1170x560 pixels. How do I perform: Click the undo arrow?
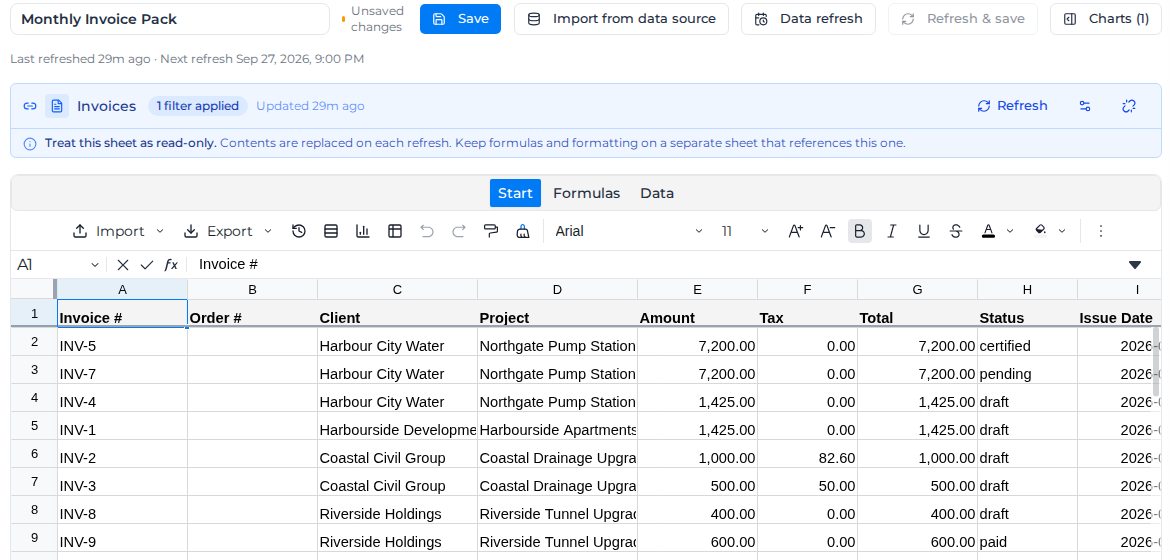pos(427,231)
